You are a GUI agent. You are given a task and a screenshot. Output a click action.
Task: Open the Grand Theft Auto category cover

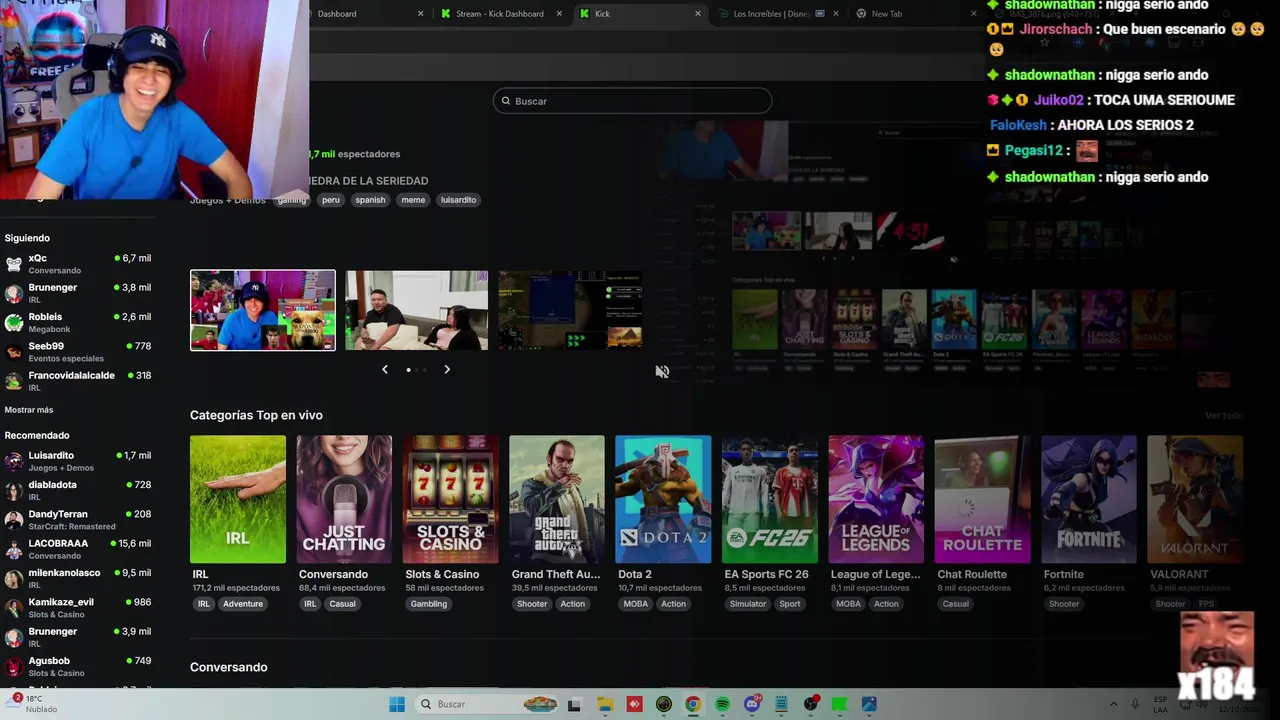pos(557,499)
